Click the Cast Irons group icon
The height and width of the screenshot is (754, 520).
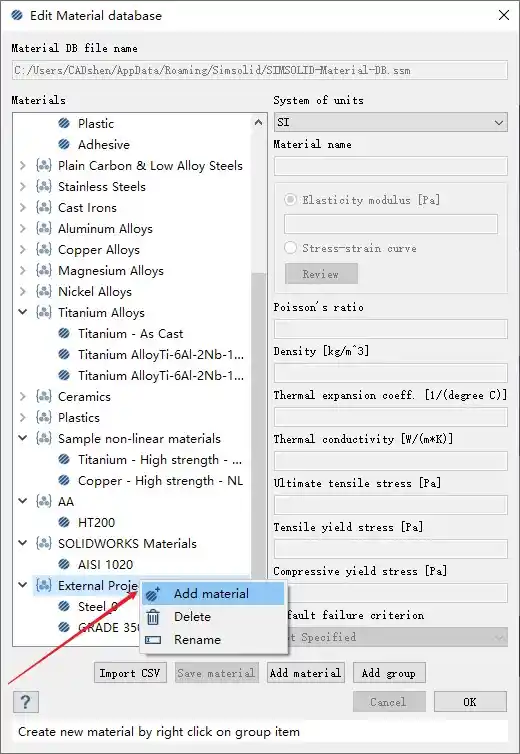click(x=44, y=208)
